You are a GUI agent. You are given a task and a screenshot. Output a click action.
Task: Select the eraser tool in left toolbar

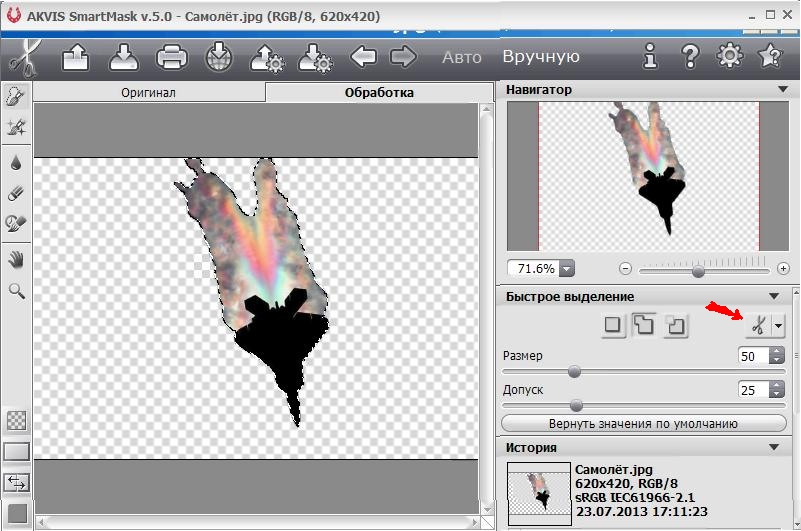pos(16,193)
